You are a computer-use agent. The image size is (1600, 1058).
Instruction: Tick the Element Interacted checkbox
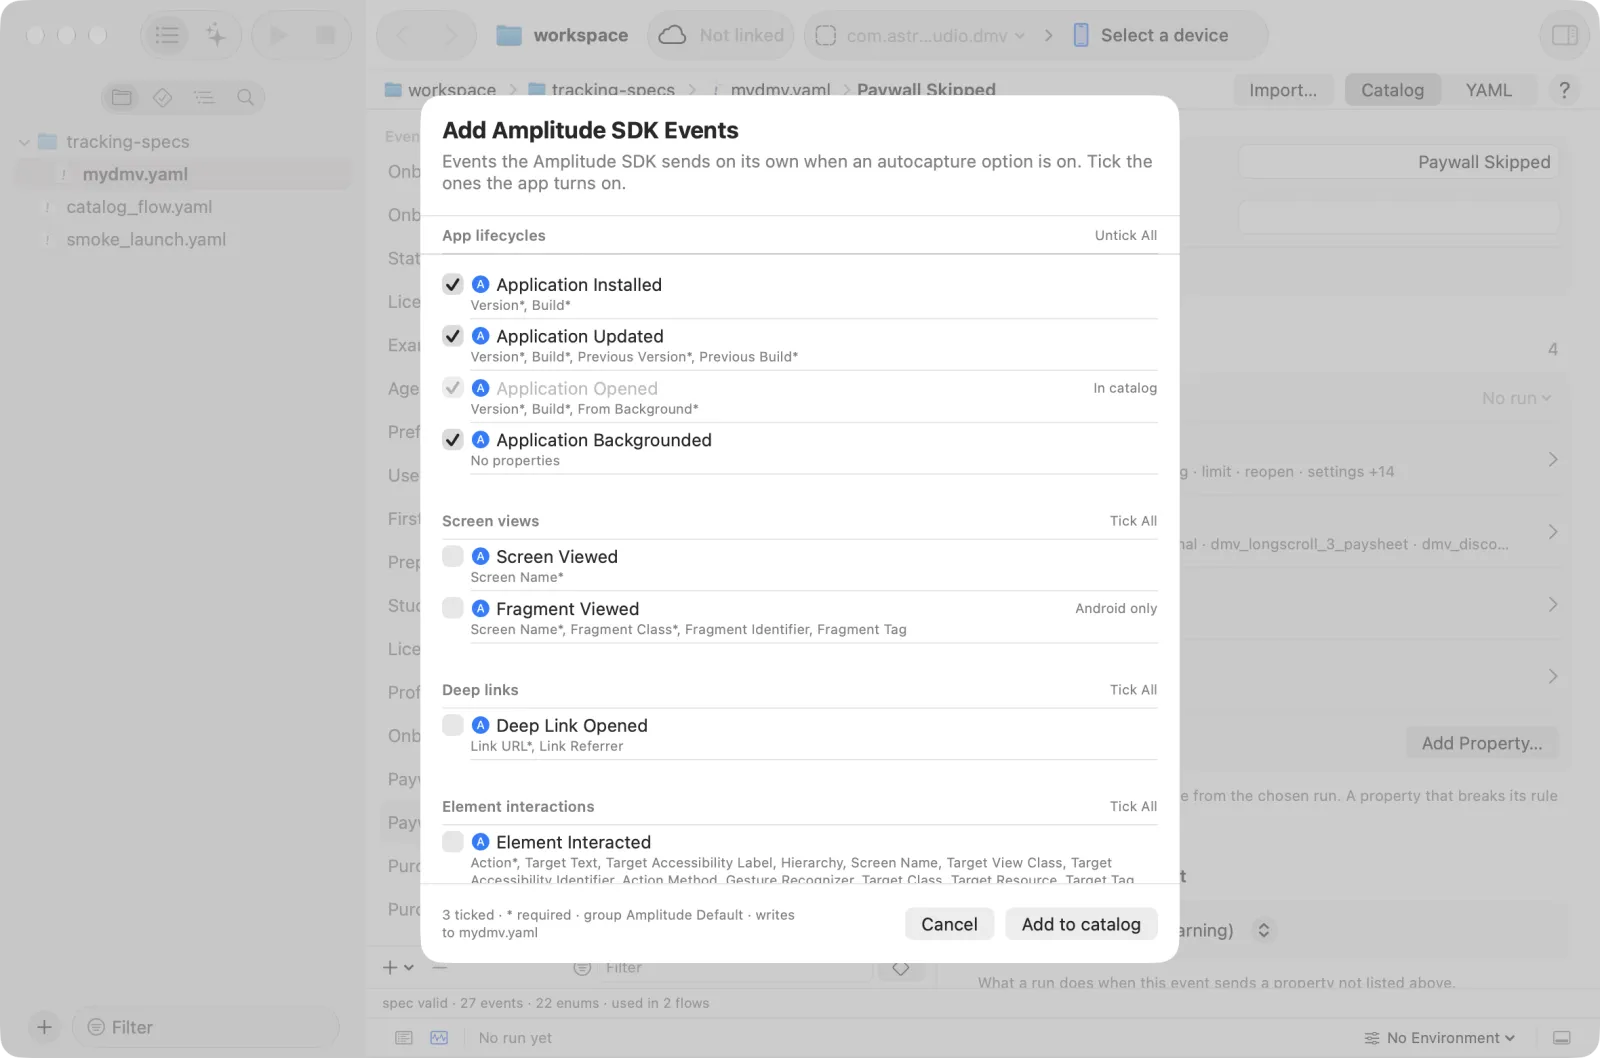point(453,842)
